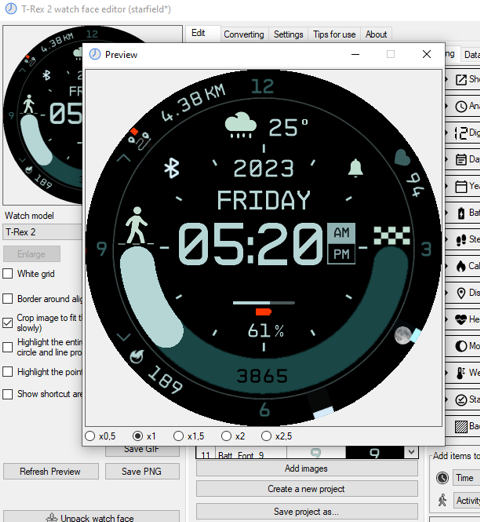
Task: Click the Analog clock element icon
Action: (x=461, y=106)
